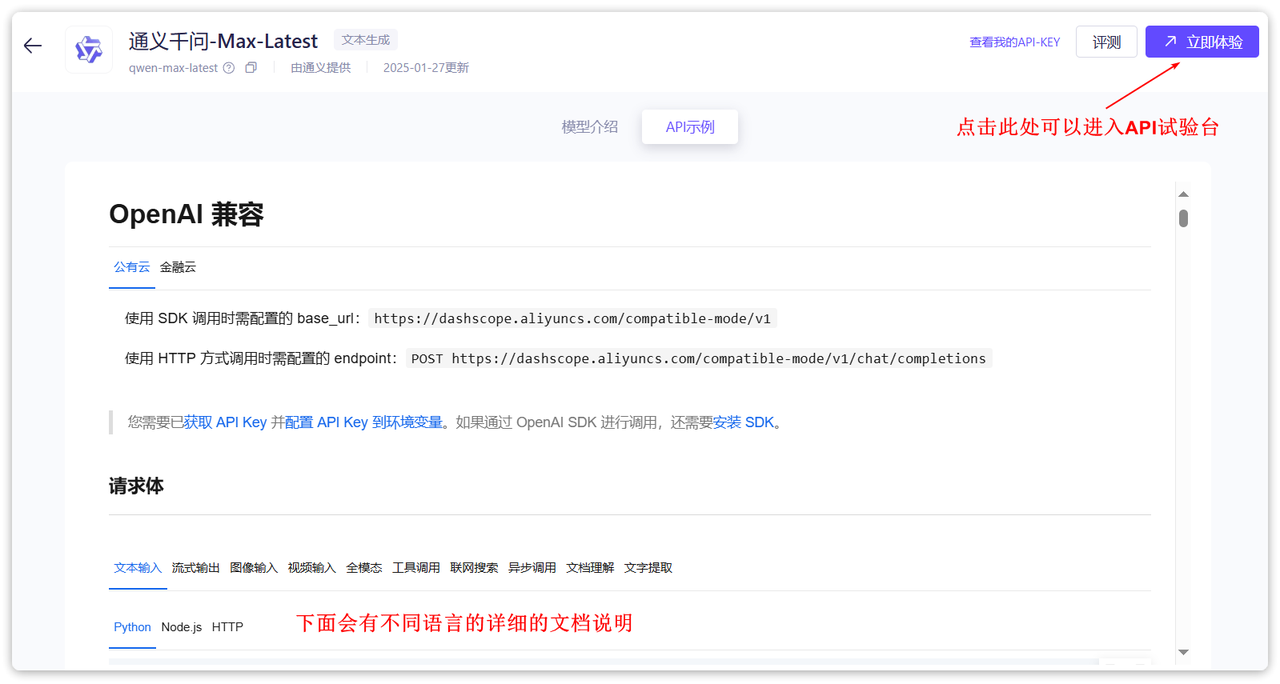Viewport: 1280px width, 684px height.
Task: Click the back arrow to return
Action: pyautogui.click(x=32, y=45)
